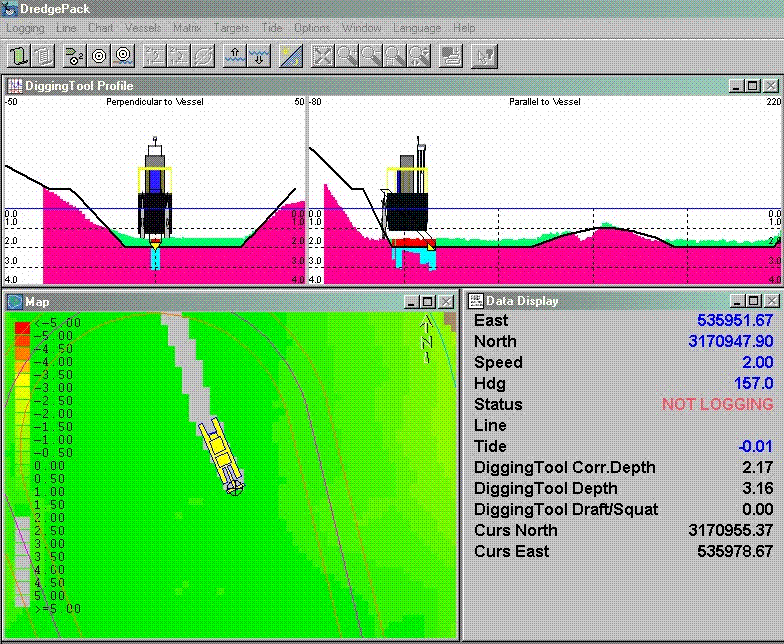784x644 pixels.
Task: Maximize the DiggingTool Profile window
Action: [x=752, y=86]
